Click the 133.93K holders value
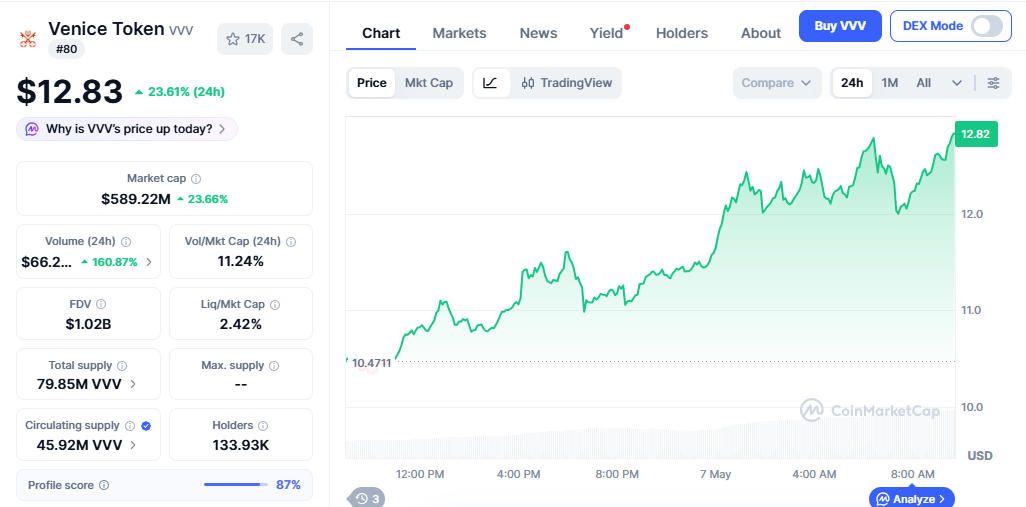1026x507 pixels. coord(241,446)
